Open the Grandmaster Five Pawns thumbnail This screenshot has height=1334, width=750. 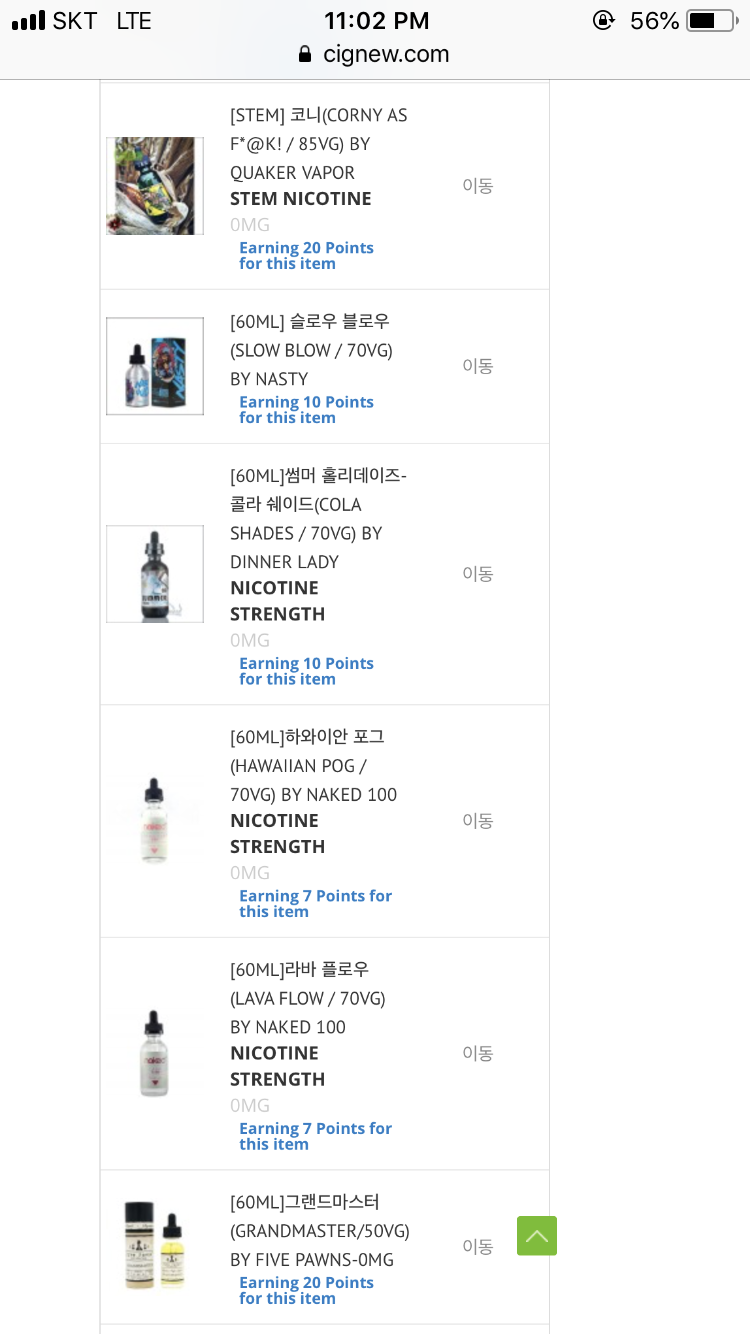(155, 1246)
